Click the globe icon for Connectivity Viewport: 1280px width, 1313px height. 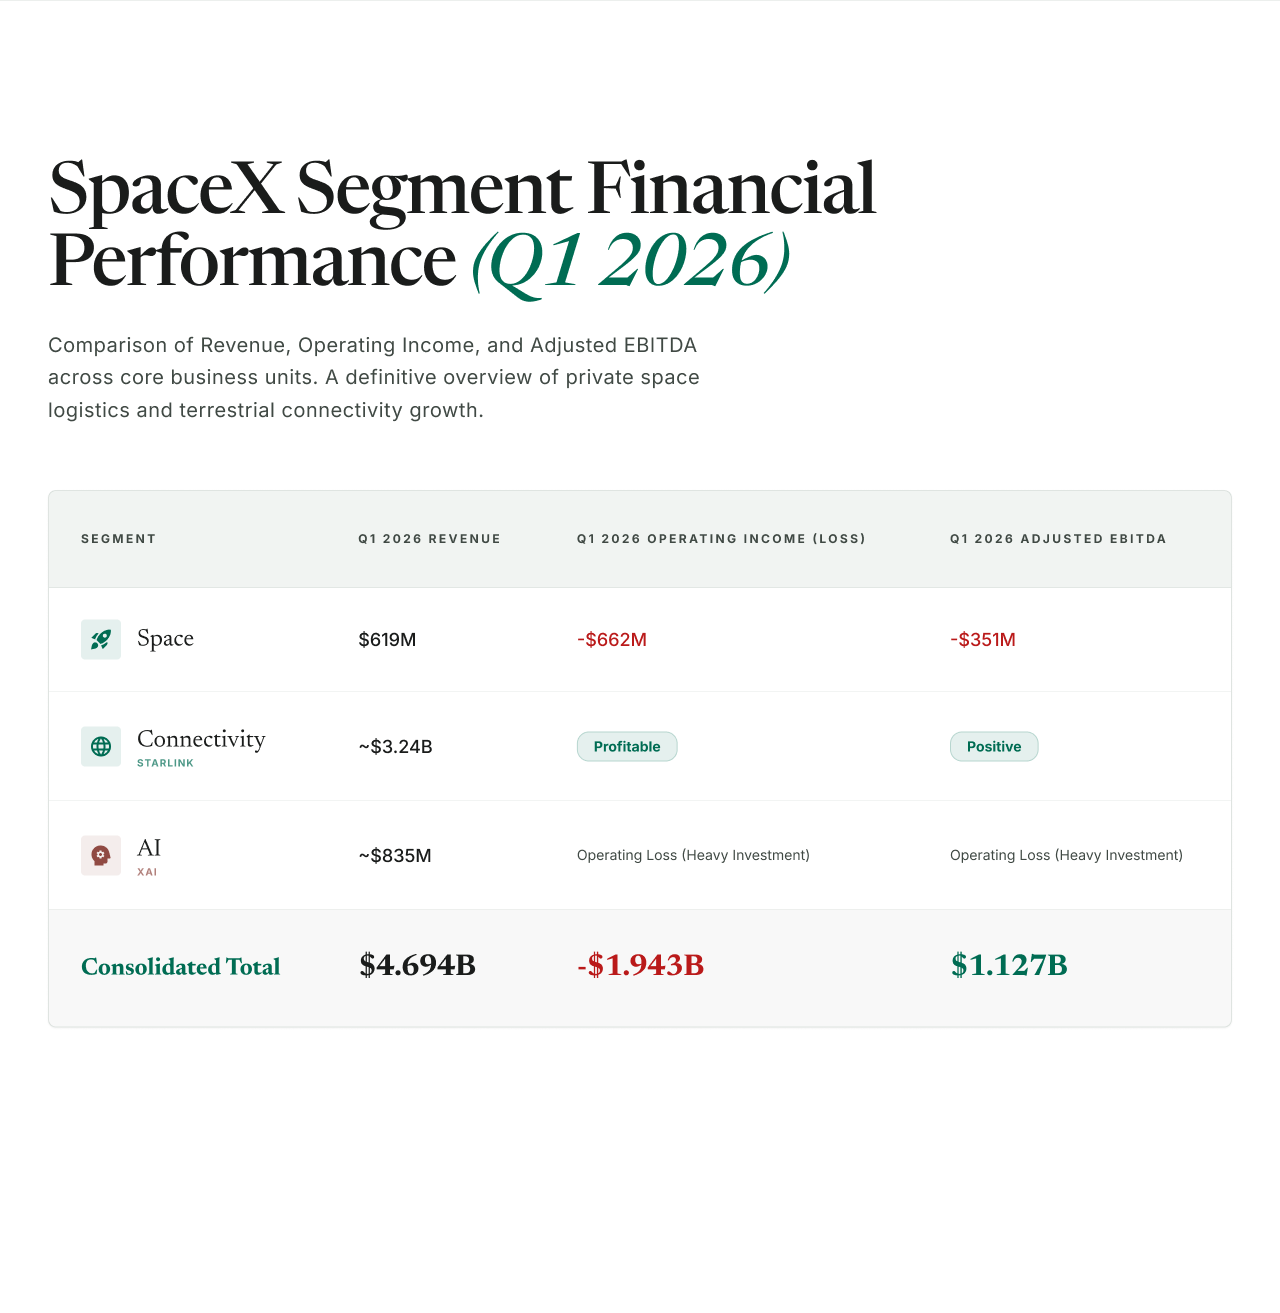101,746
